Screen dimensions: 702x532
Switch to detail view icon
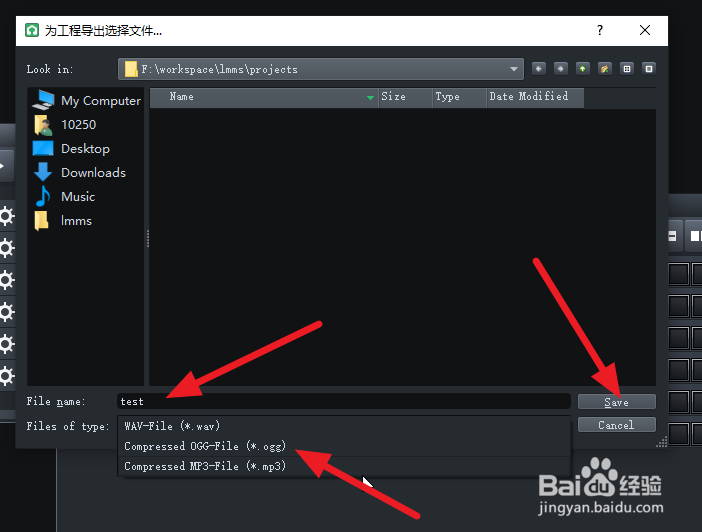[x=649, y=69]
